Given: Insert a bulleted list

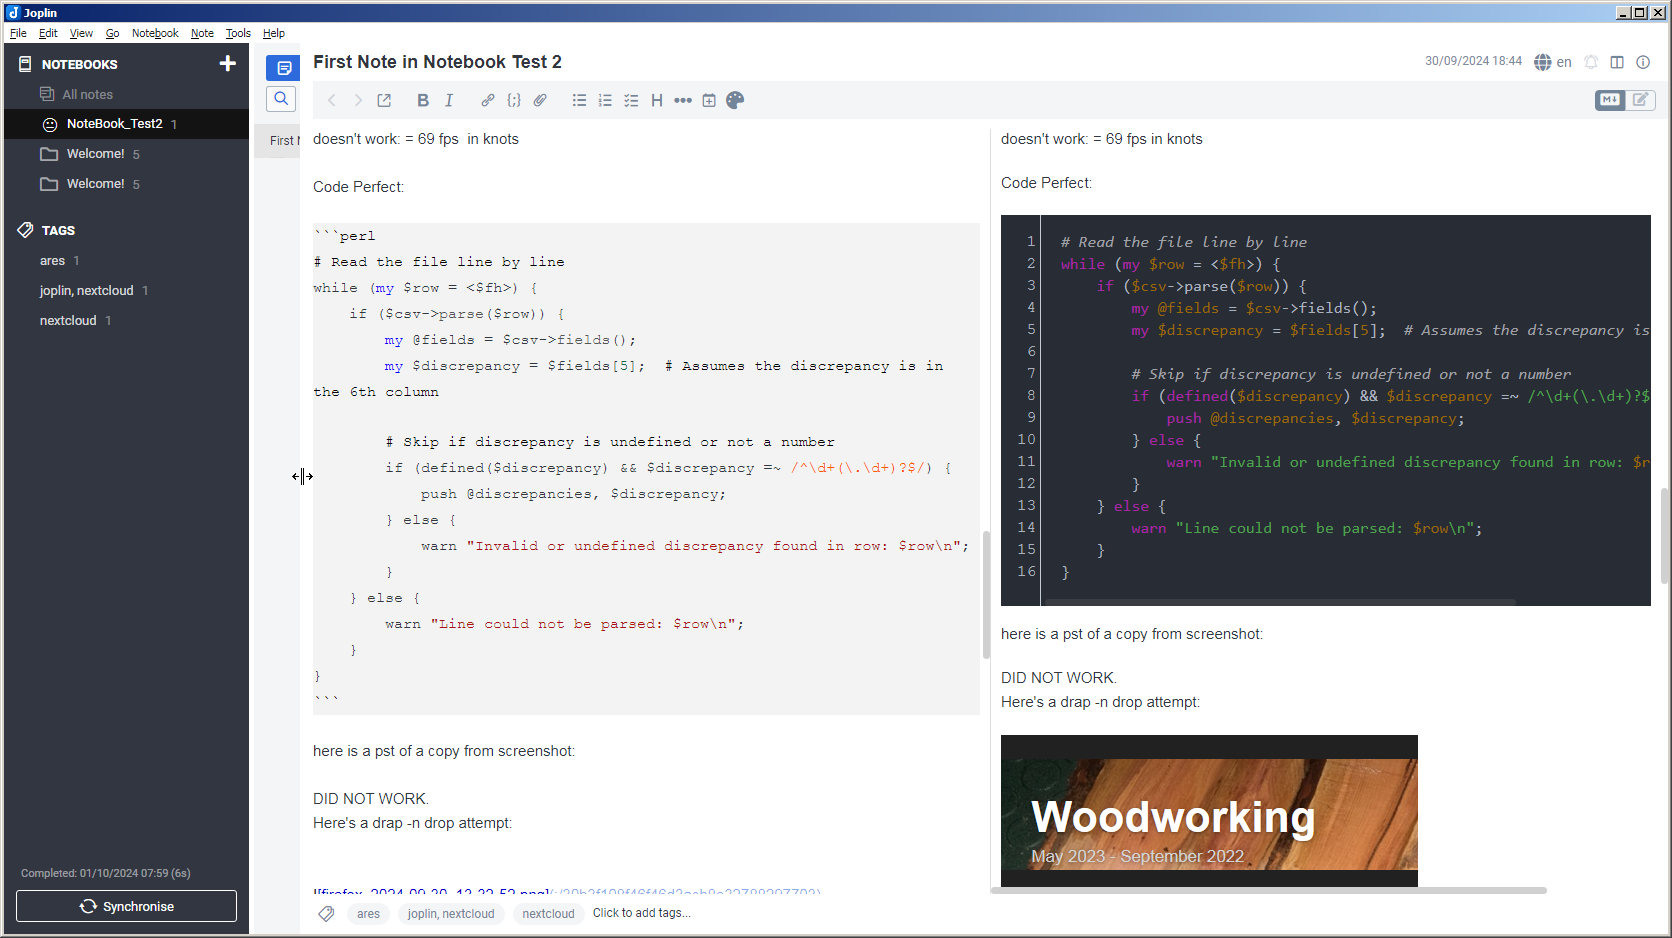Looking at the screenshot, I should [579, 100].
